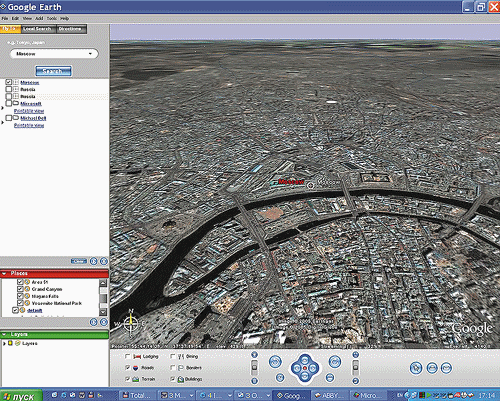
Task: Click the email button in navigation panel
Action: coord(446,368)
